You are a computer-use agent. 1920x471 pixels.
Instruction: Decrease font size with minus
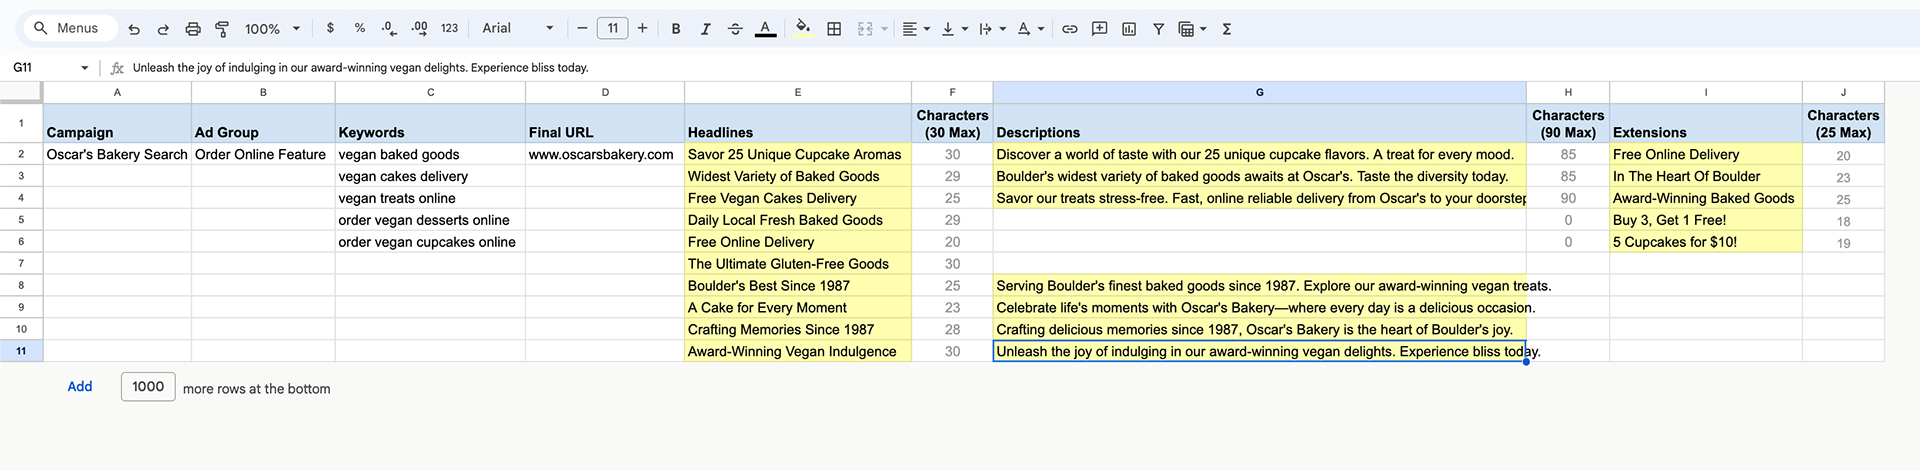(x=583, y=28)
